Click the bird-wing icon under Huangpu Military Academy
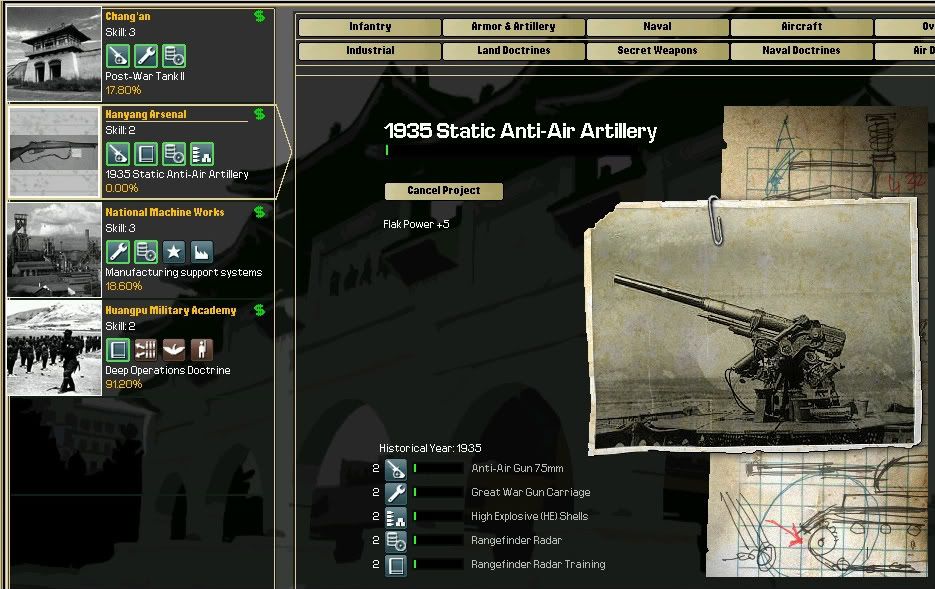Viewport: 935px width, 589px height. click(x=174, y=350)
